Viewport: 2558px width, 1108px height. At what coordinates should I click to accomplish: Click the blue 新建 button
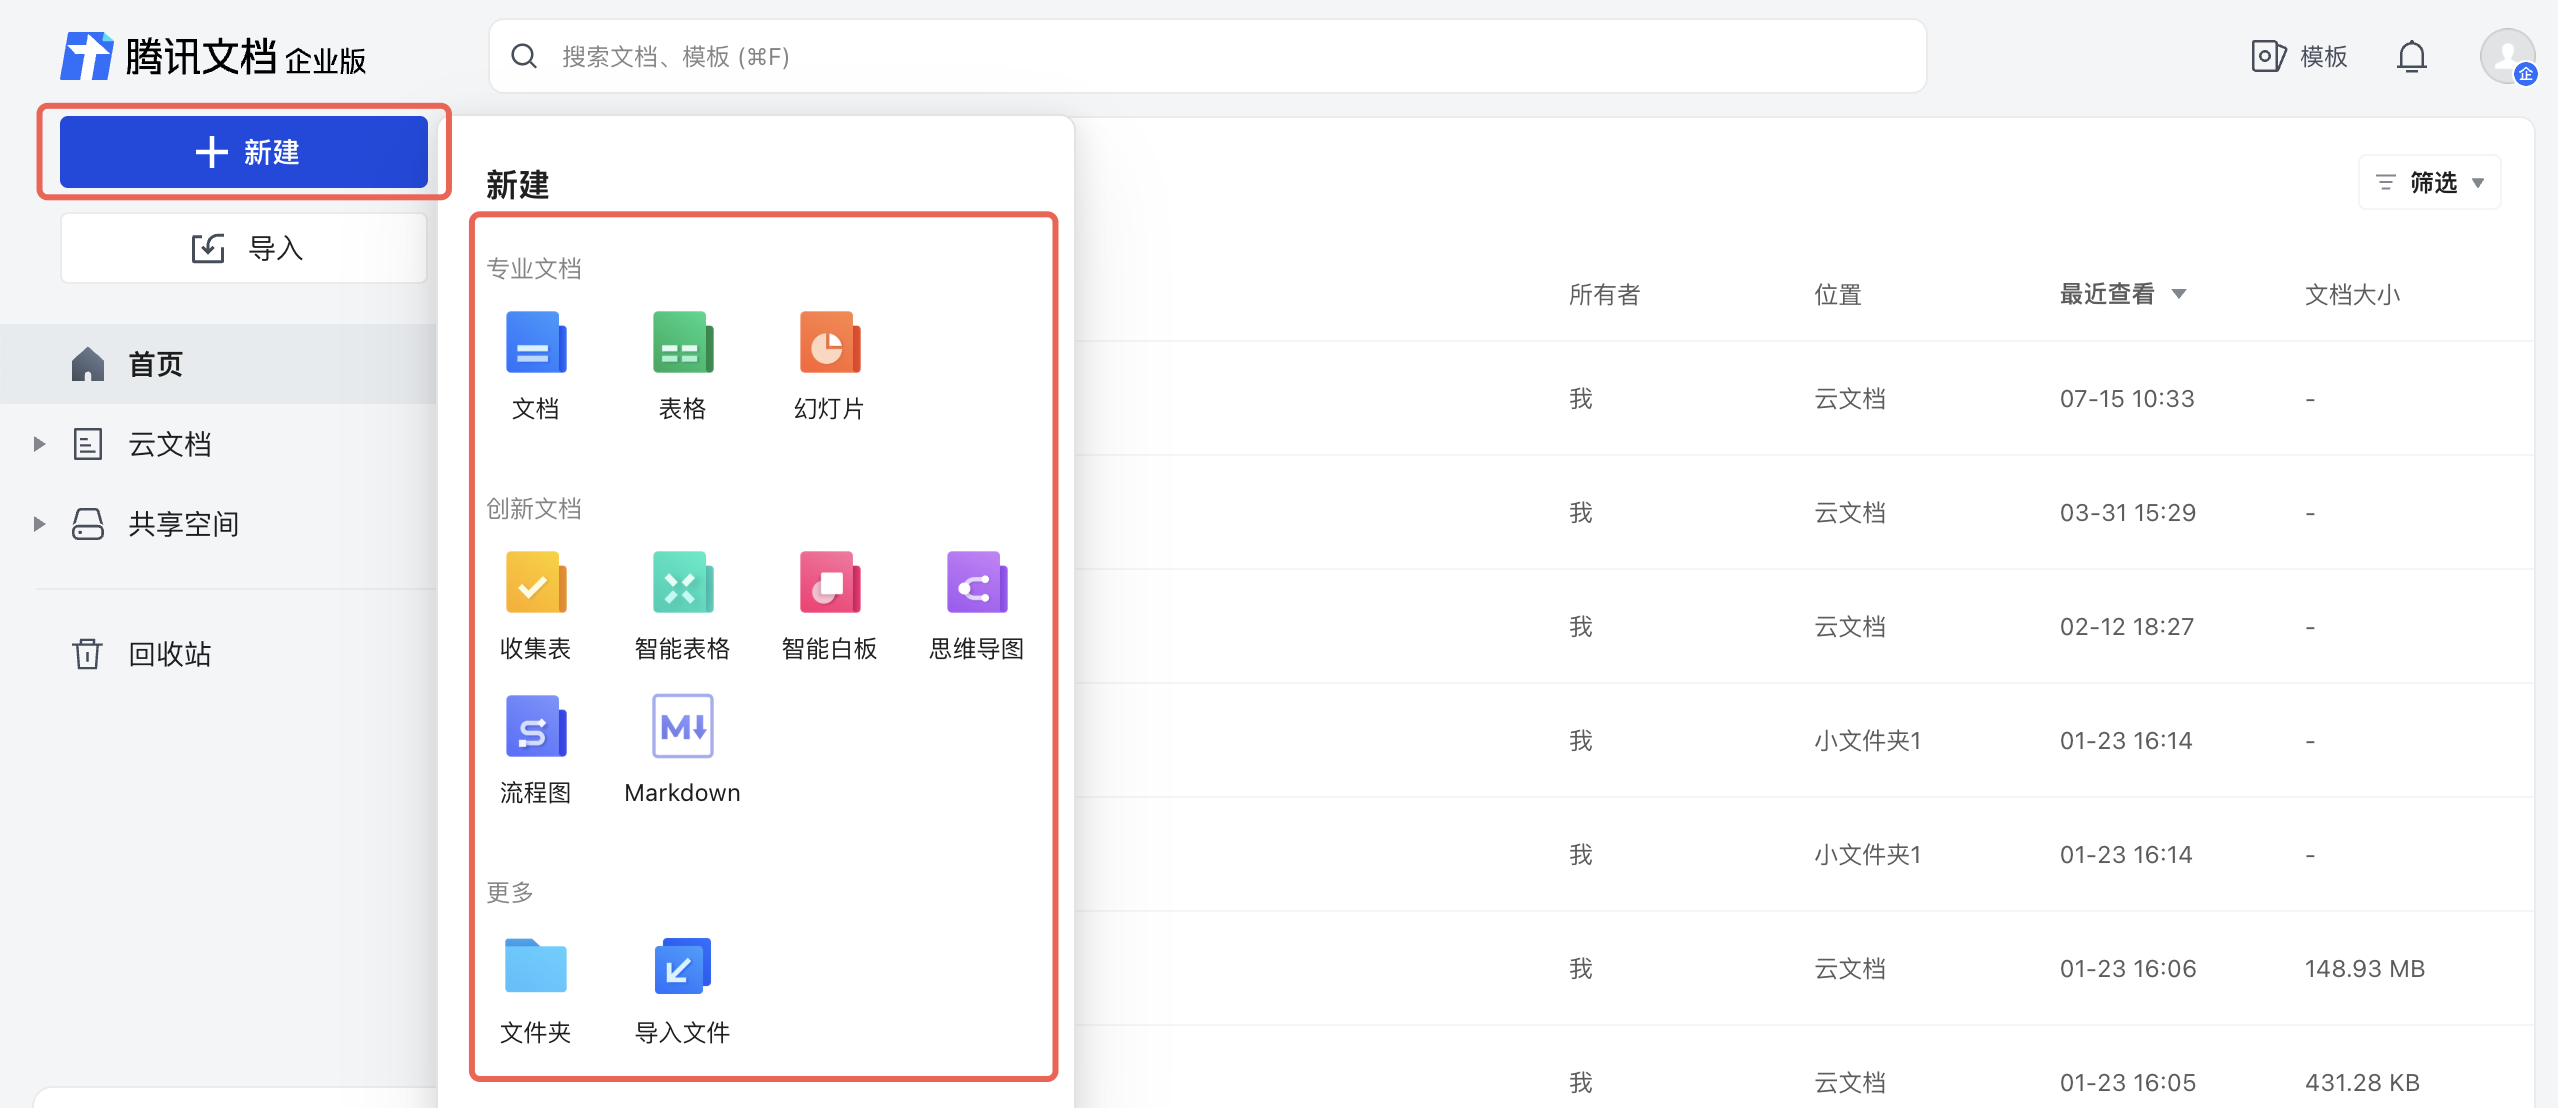tap(244, 152)
